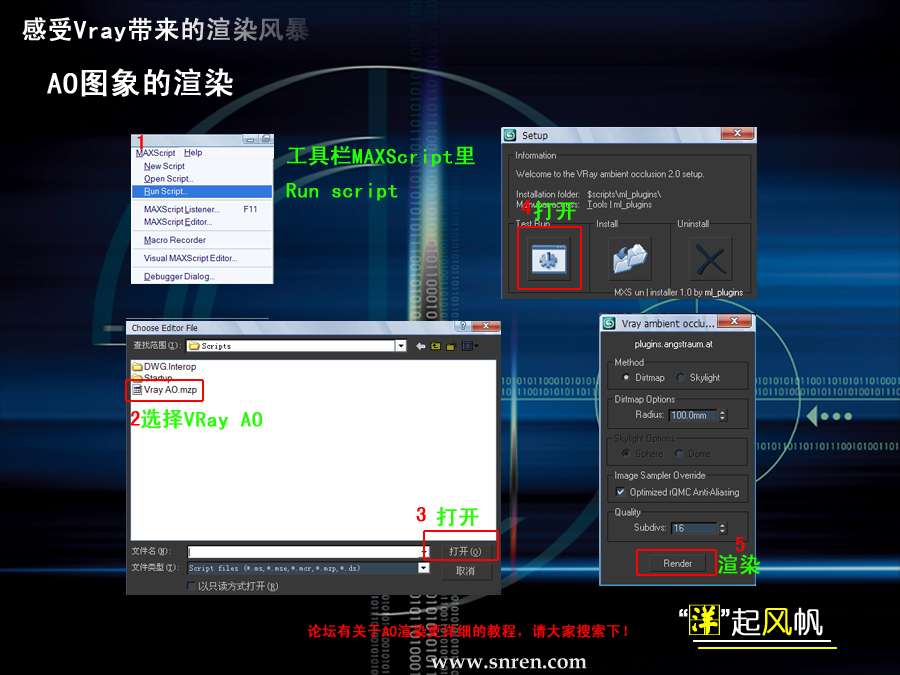Select the Dirtmap radio button
The image size is (900, 675).
[x=626, y=378]
